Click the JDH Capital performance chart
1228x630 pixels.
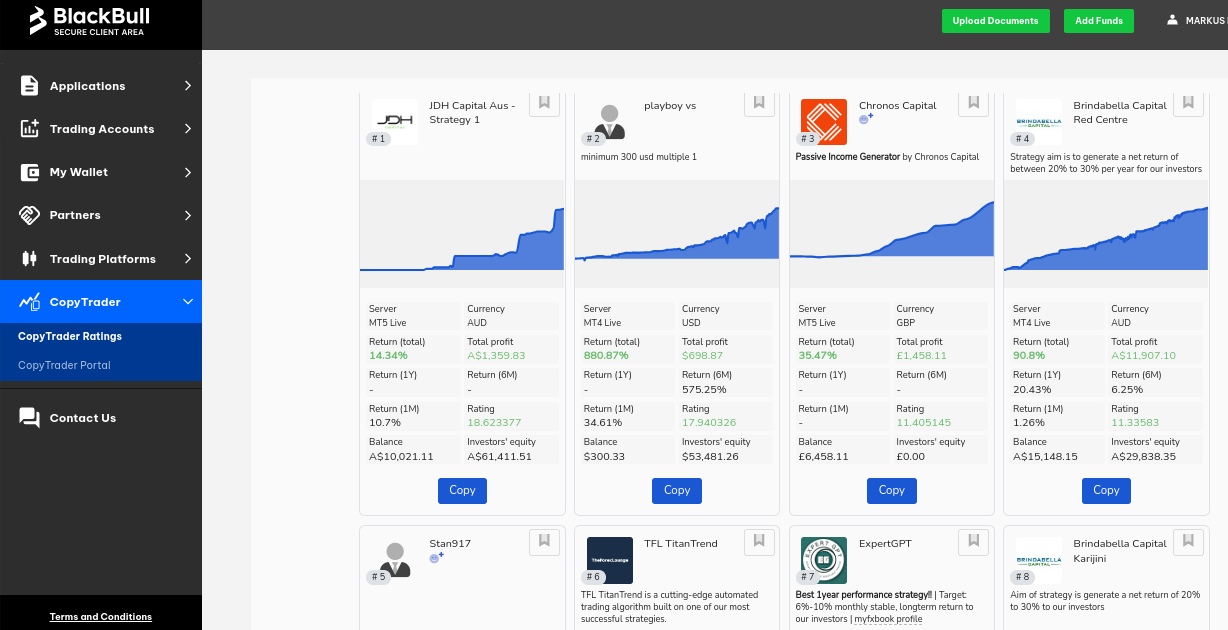tap(462, 234)
